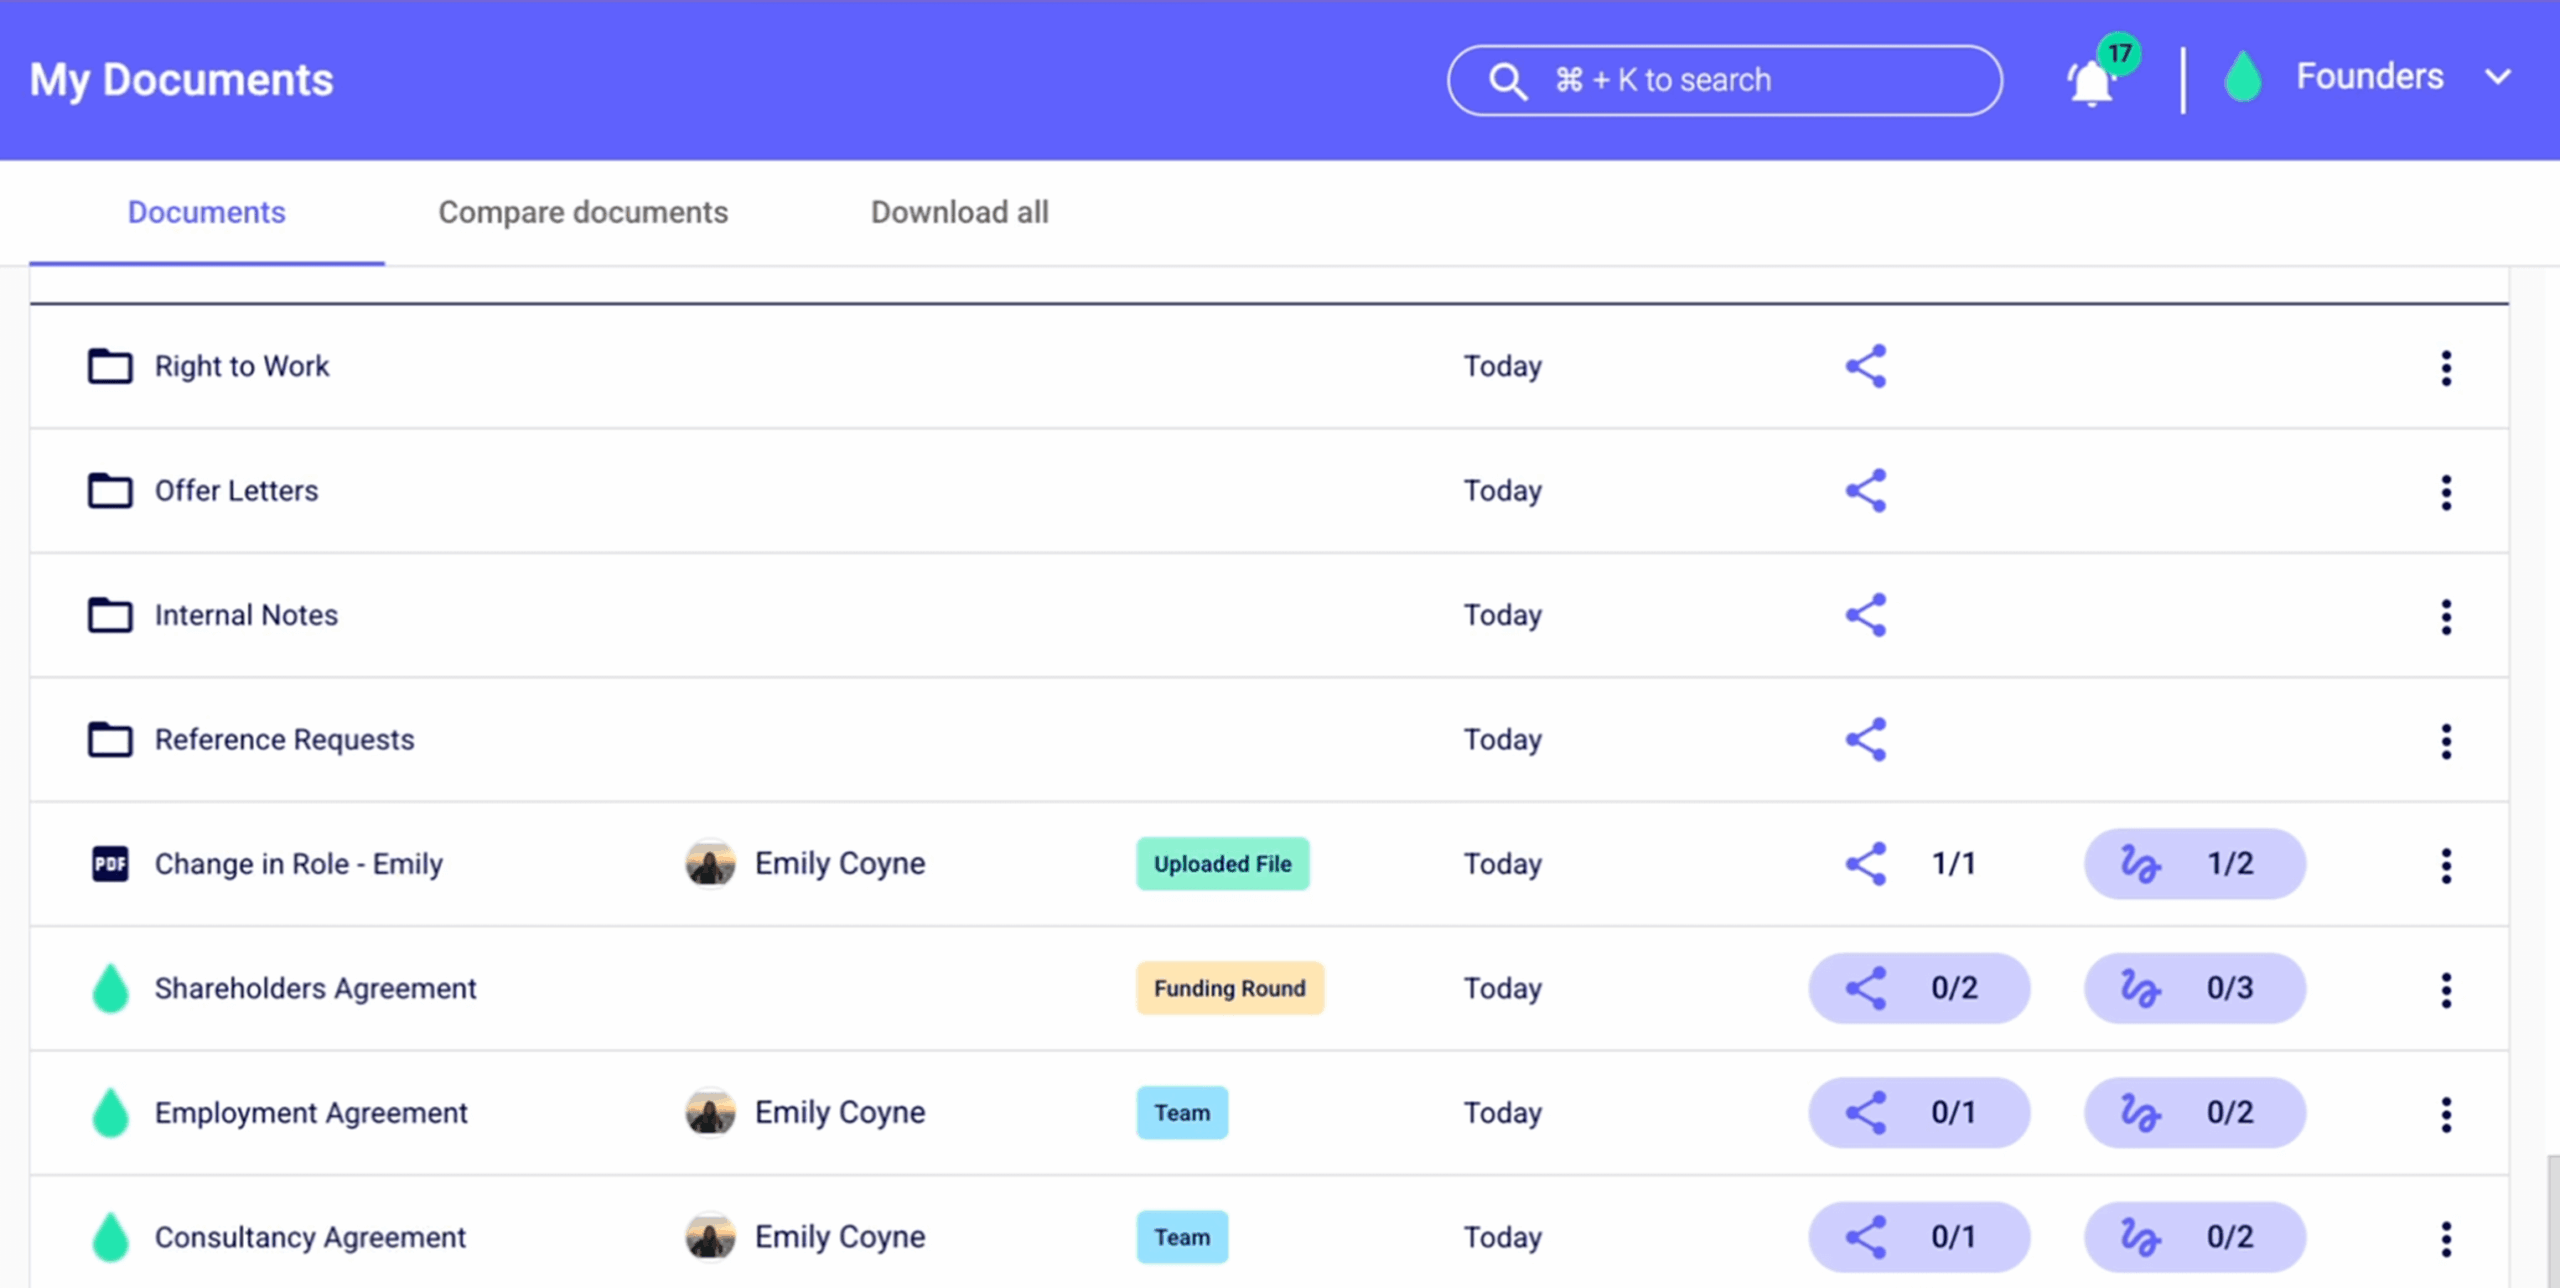Share the Offer Letters folder
The height and width of the screenshot is (1288, 2560).
point(1865,491)
